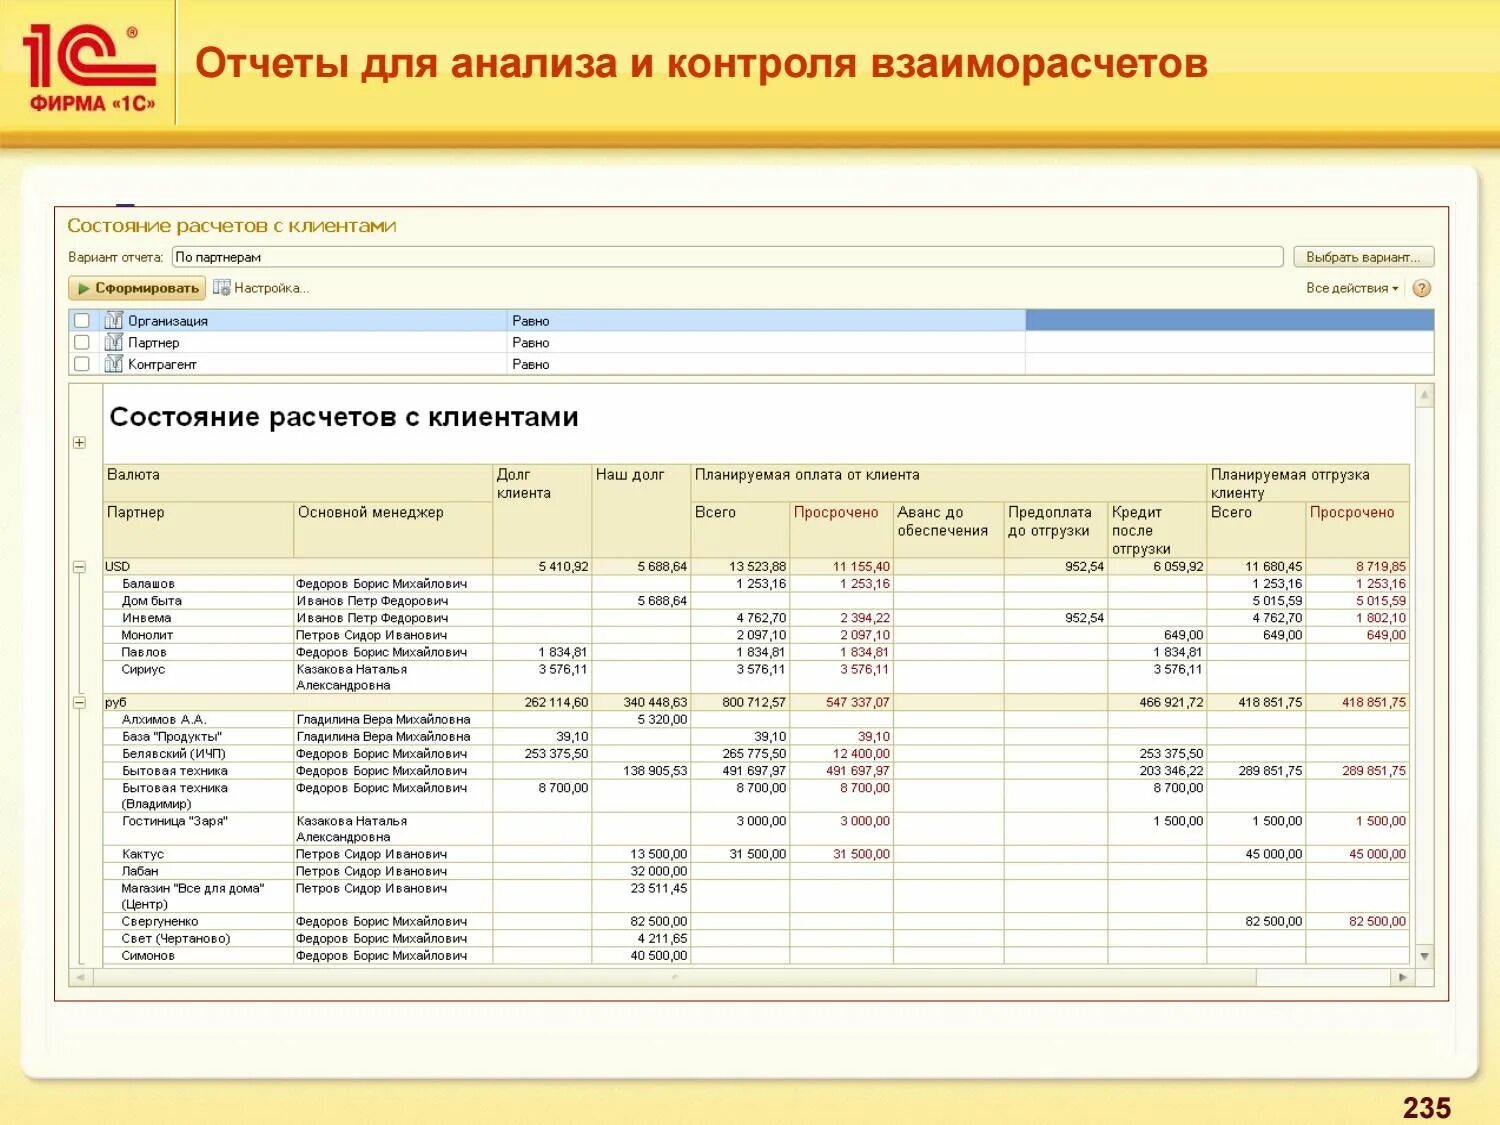Toggle the Организация filter checkbox
Screen dimensions: 1500x1125
coord(82,321)
